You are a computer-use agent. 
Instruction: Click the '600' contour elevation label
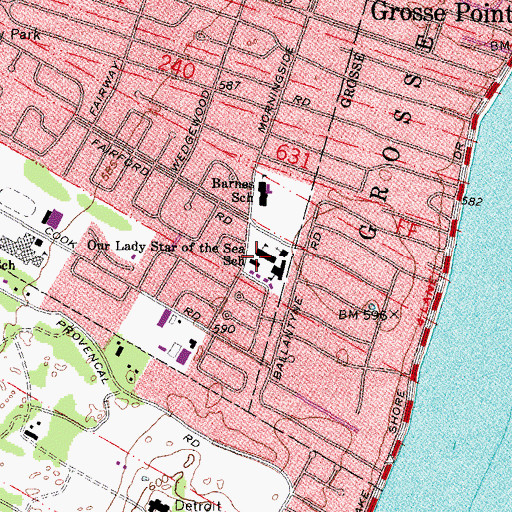(x=158, y=482)
